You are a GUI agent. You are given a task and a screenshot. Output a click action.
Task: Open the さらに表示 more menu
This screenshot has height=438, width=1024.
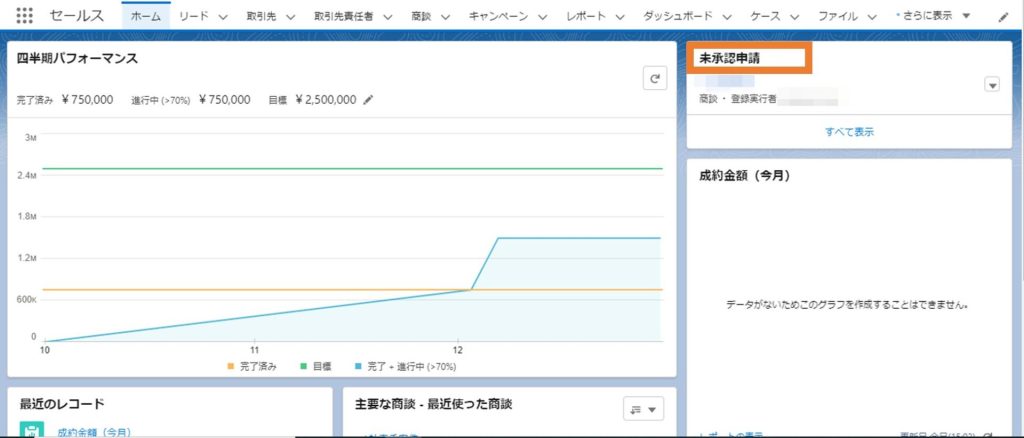tap(935, 16)
